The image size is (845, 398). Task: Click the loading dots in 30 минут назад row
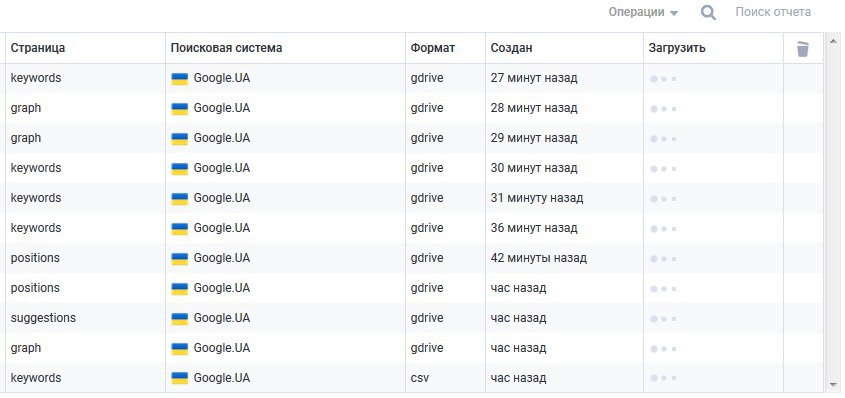663,169
